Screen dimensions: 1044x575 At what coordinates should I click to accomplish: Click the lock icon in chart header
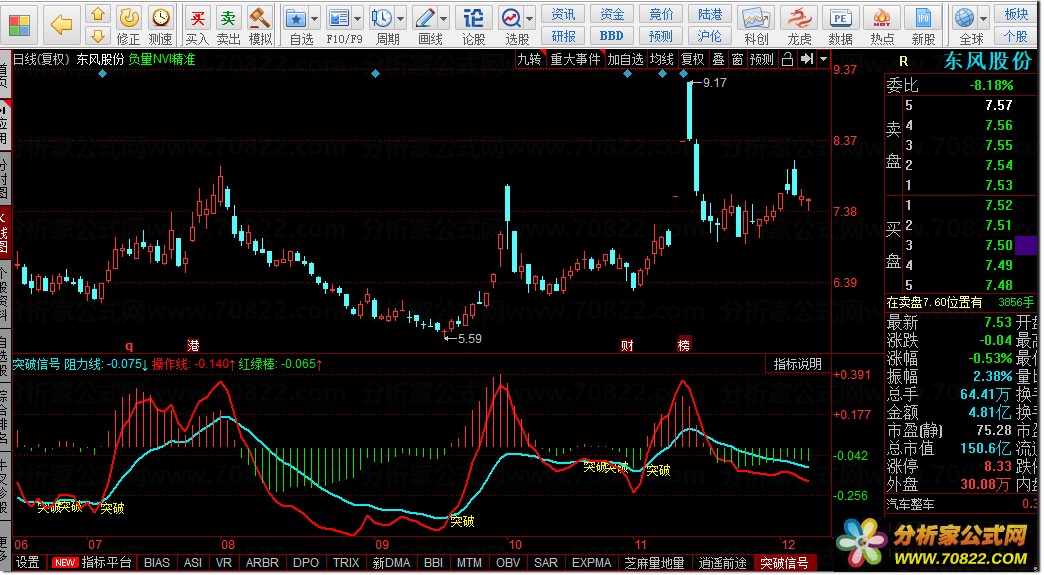tap(787, 59)
